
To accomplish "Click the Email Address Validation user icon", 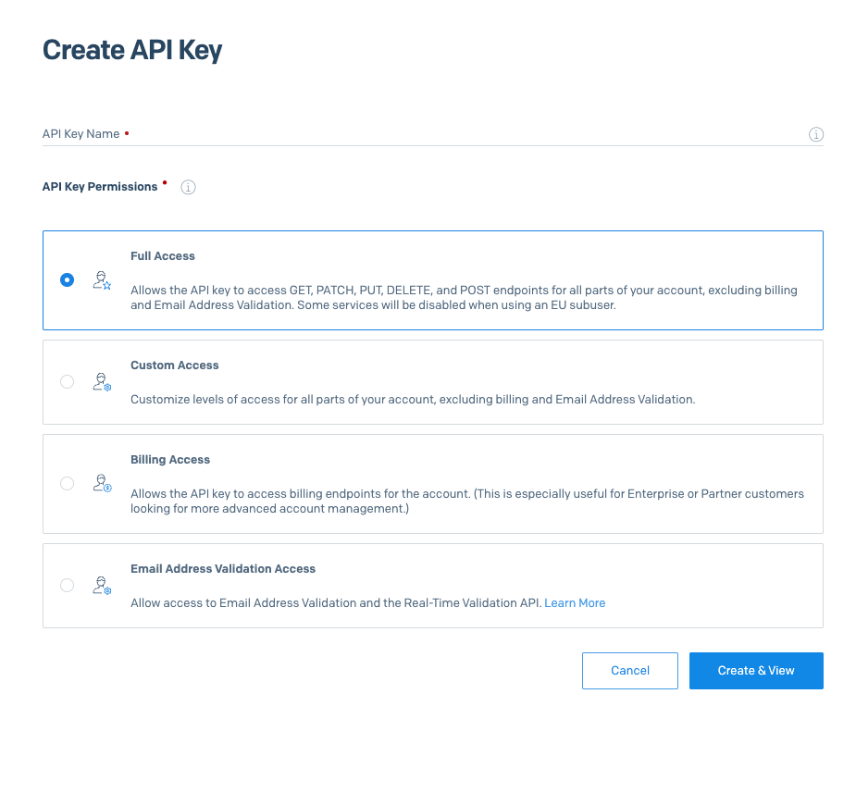I will click(102, 585).
